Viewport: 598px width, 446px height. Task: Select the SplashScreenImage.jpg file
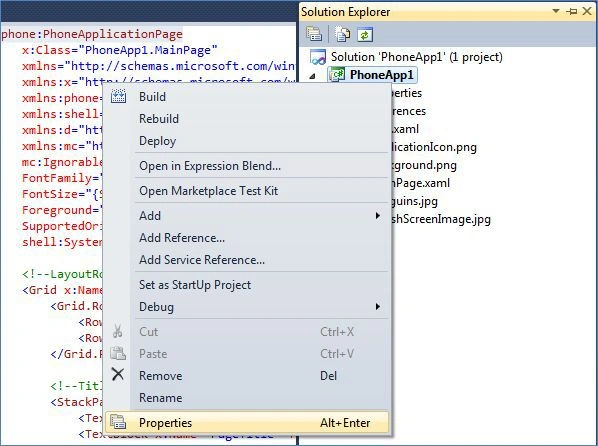pyautogui.click(x=441, y=219)
